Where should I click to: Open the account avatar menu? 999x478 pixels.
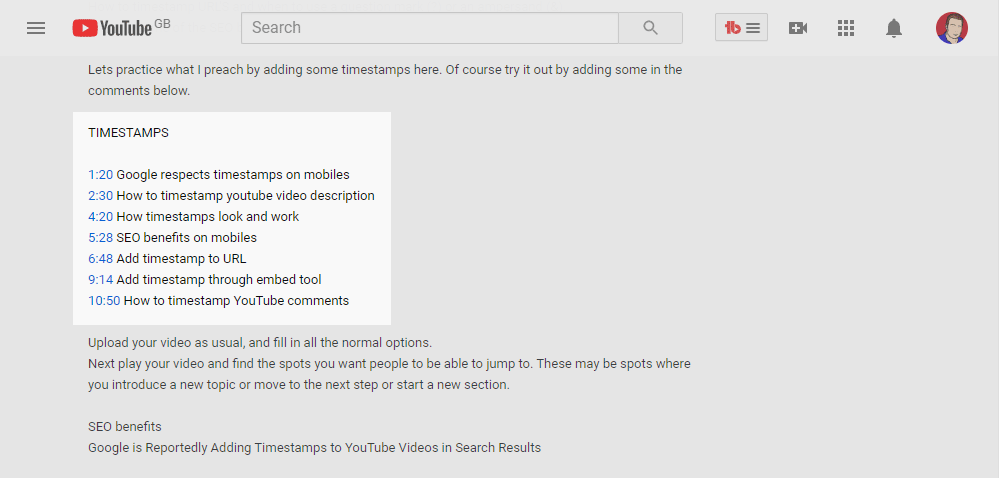pyautogui.click(x=952, y=28)
